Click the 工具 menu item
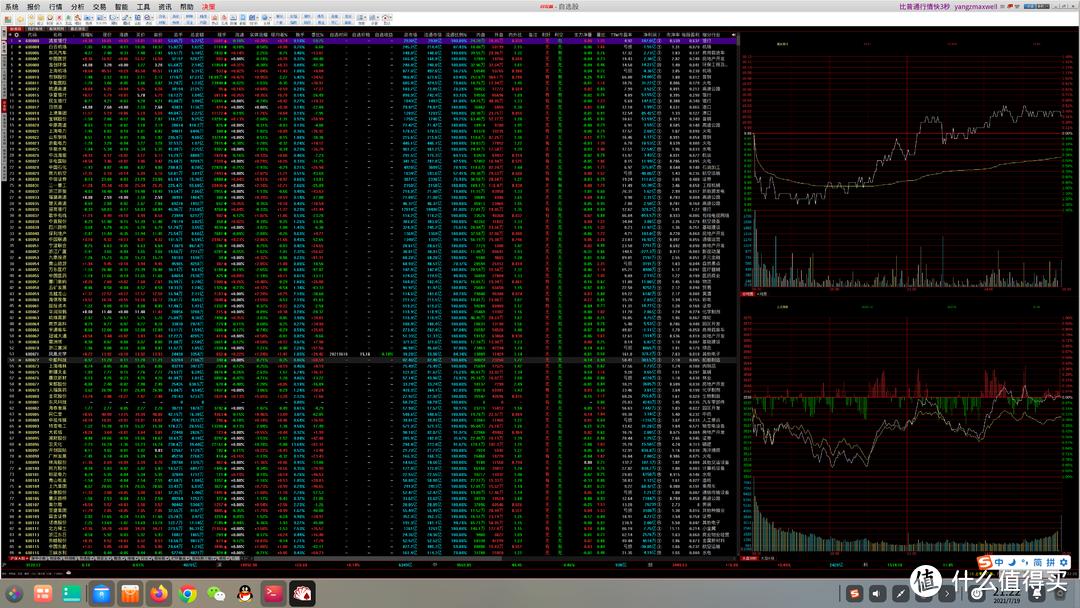 point(143,6)
